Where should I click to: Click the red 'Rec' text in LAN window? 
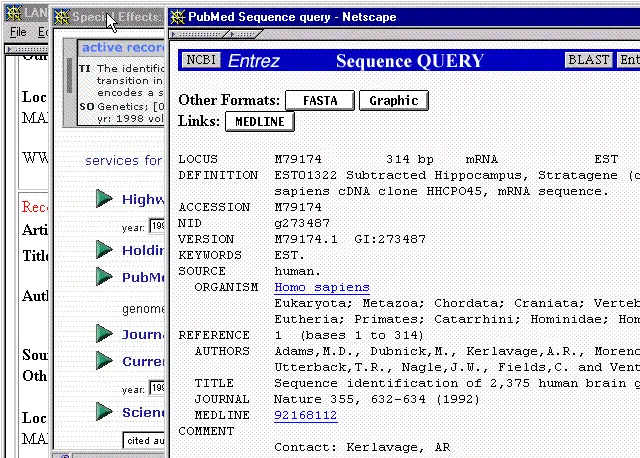tap(34, 207)
